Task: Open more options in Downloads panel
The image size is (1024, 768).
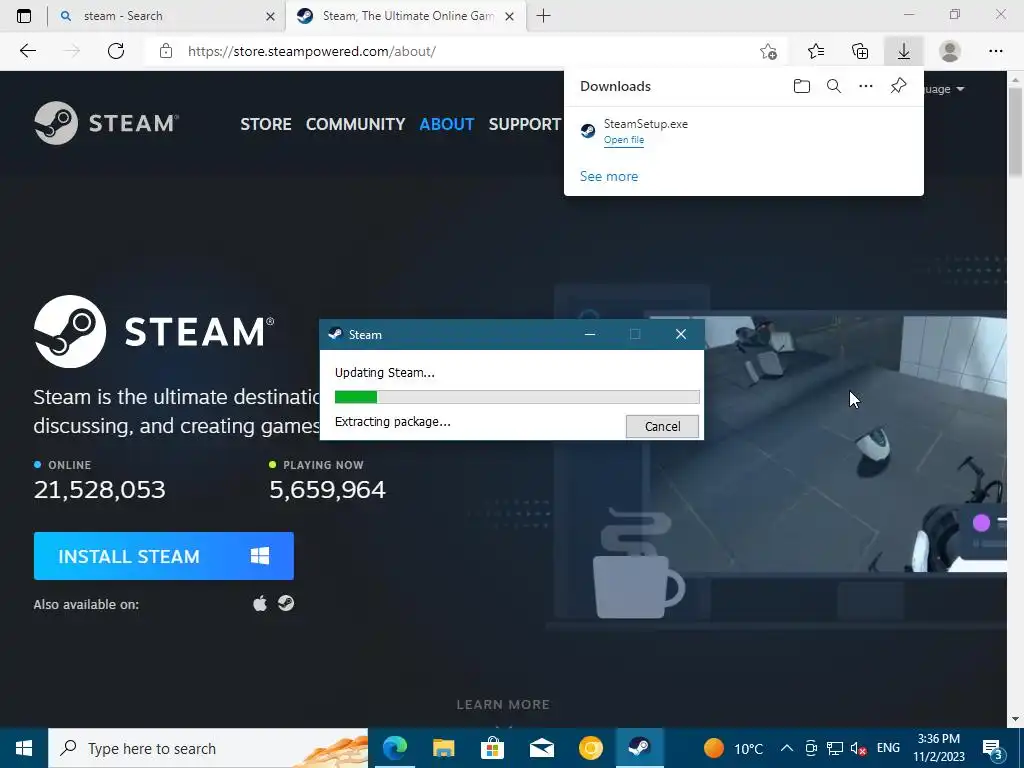Action: (x=866, y=86)
